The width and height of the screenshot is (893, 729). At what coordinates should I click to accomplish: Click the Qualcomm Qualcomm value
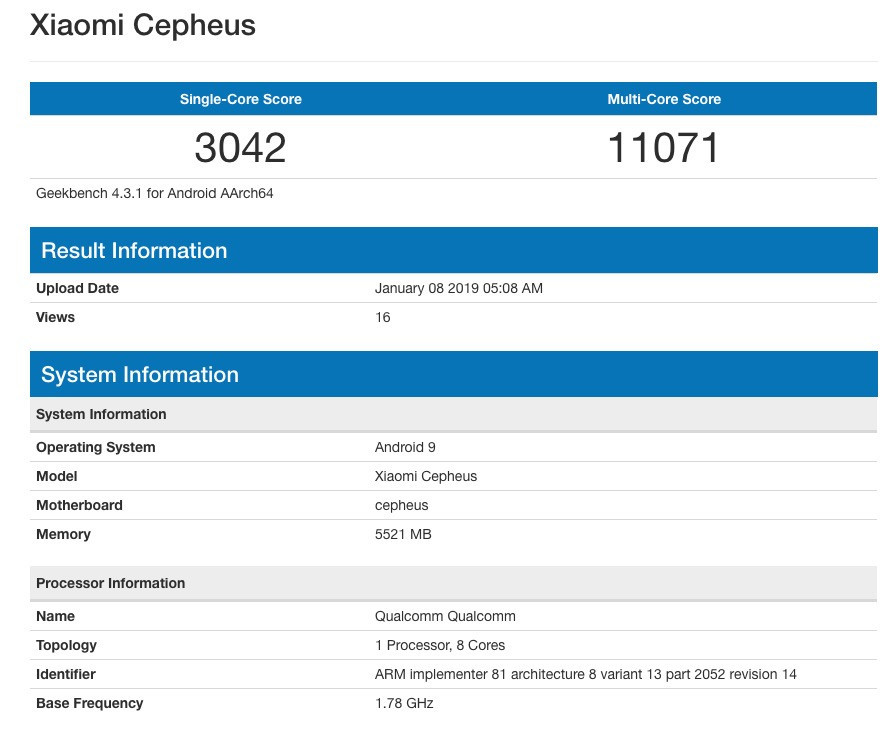(445, 616)
